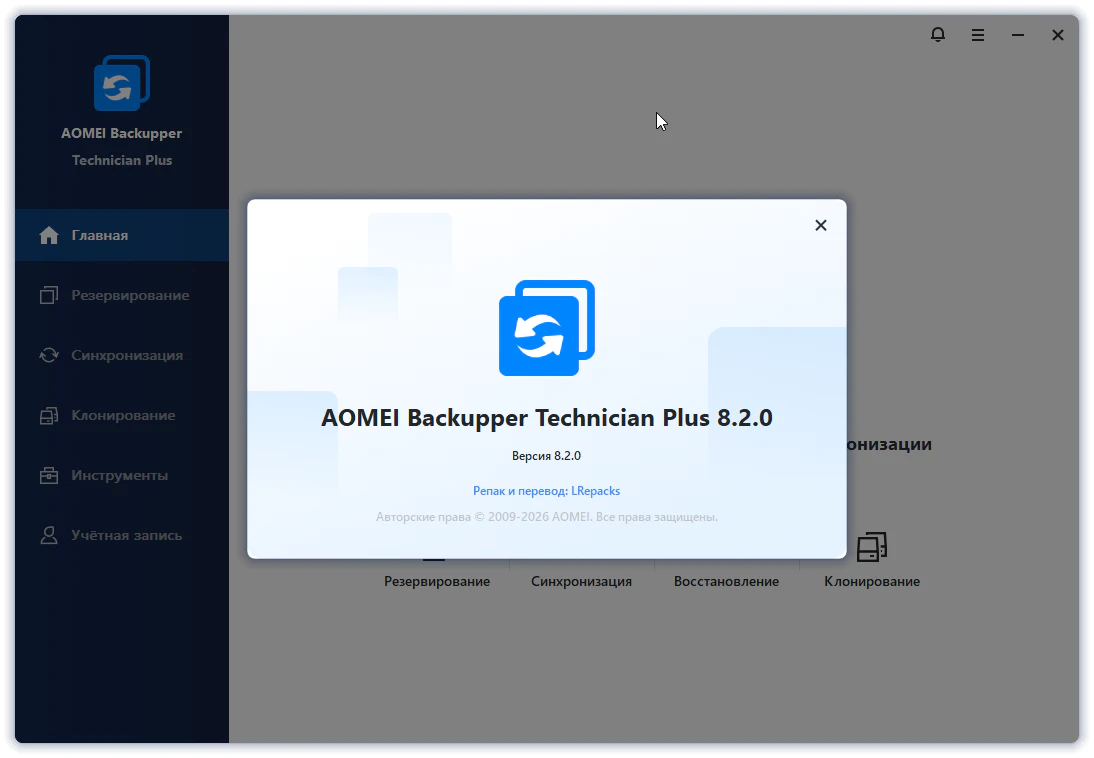Minimize the AOMEI Backupper window
This screenshot has width=1094, height=758.
point(1017,35)
